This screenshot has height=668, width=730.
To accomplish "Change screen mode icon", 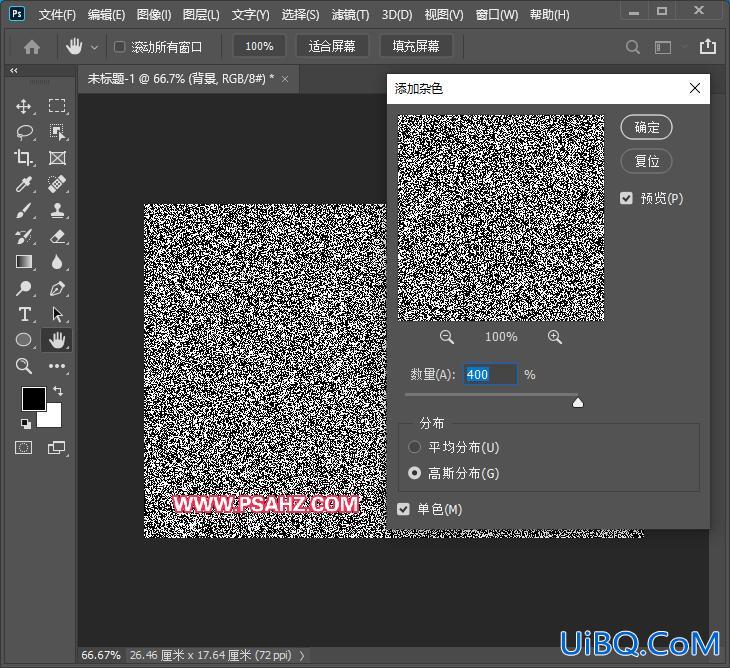I will 57,448.
